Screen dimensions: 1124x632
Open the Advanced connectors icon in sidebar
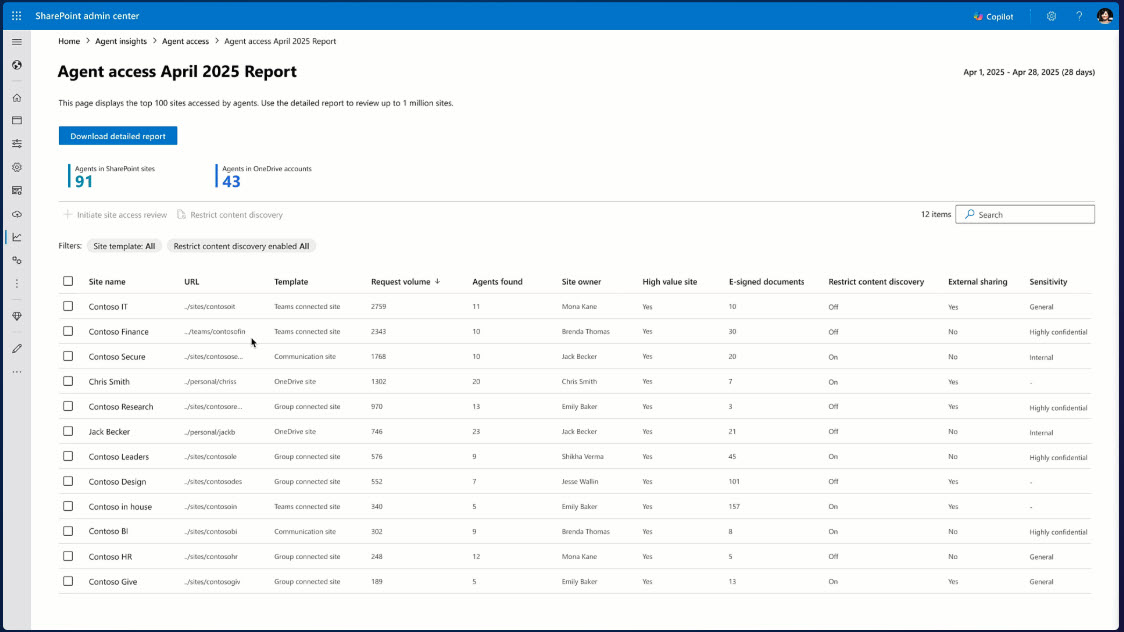click(16, 260)
